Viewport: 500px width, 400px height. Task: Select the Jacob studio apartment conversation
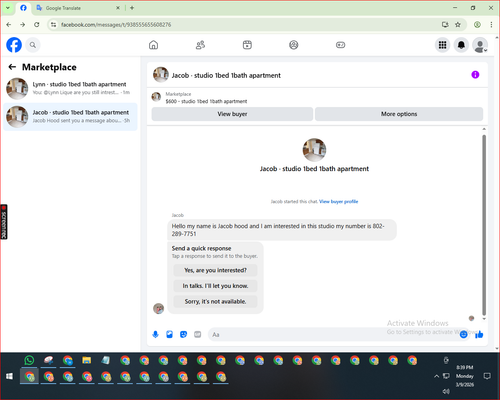click(x=70, y=117)
